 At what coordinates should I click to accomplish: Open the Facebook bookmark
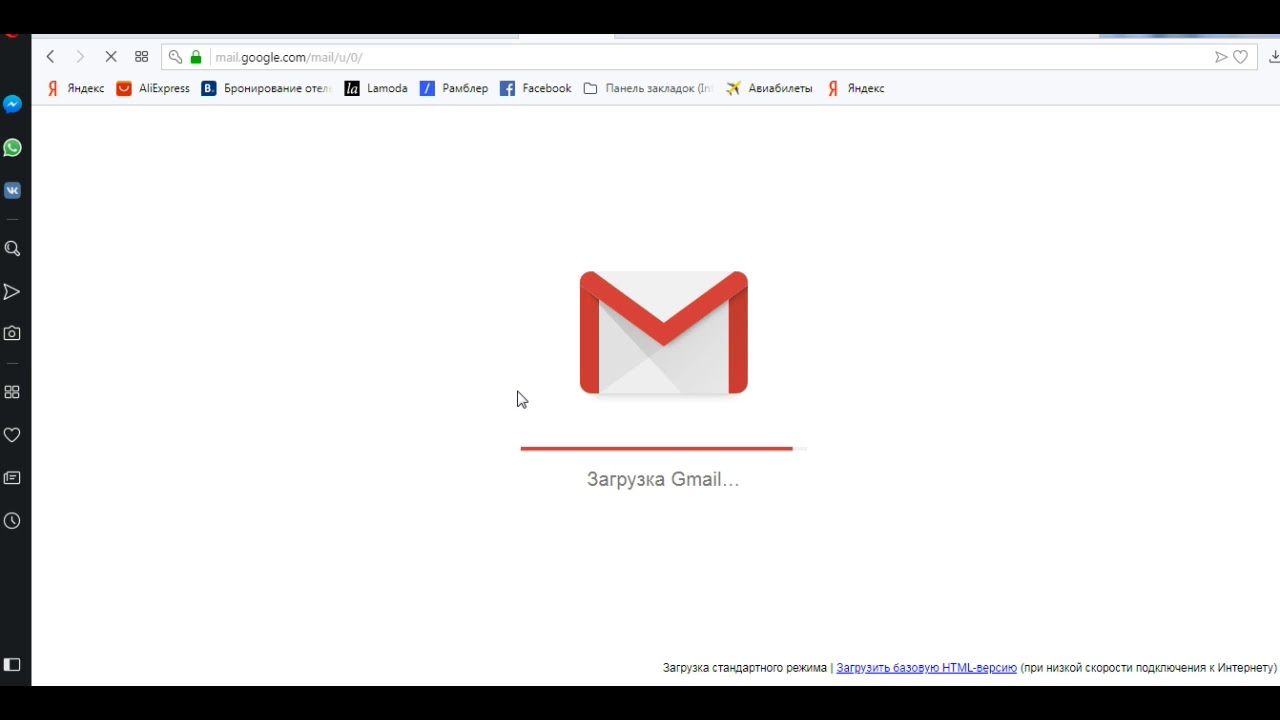pos(536,88)
